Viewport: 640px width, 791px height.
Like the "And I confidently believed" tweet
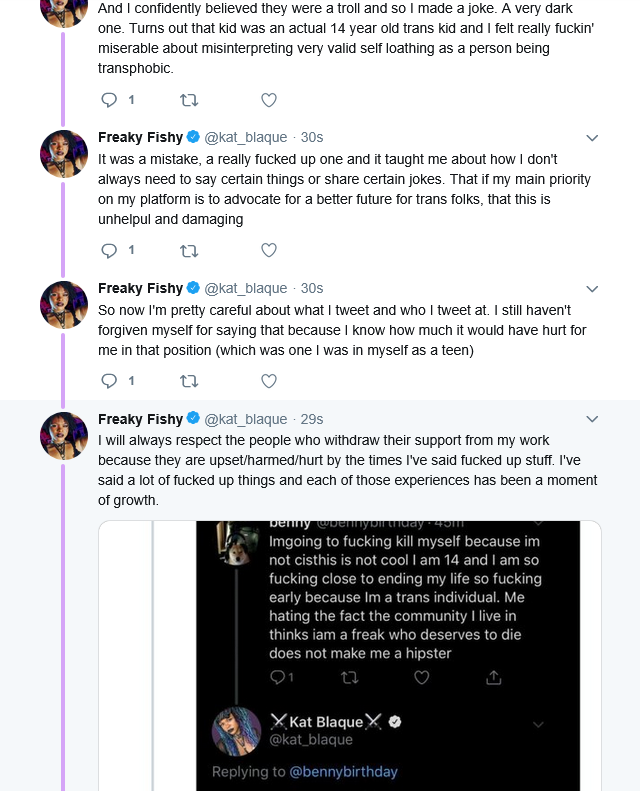point(268,100)
